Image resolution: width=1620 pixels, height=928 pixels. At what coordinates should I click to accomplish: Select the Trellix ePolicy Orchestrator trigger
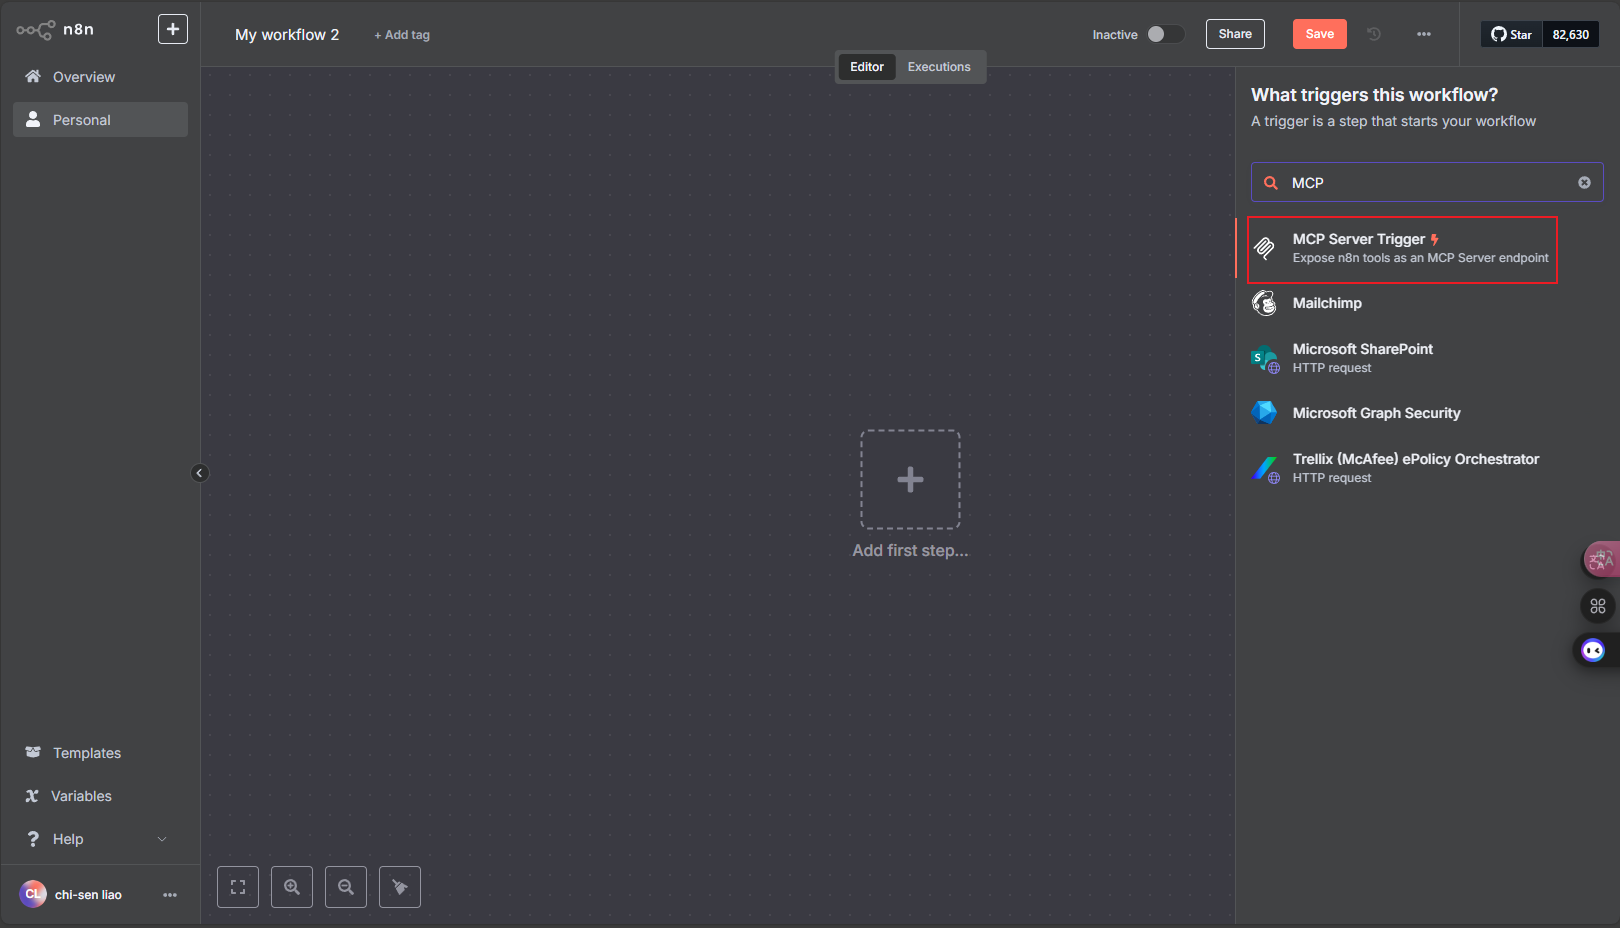1415,467
